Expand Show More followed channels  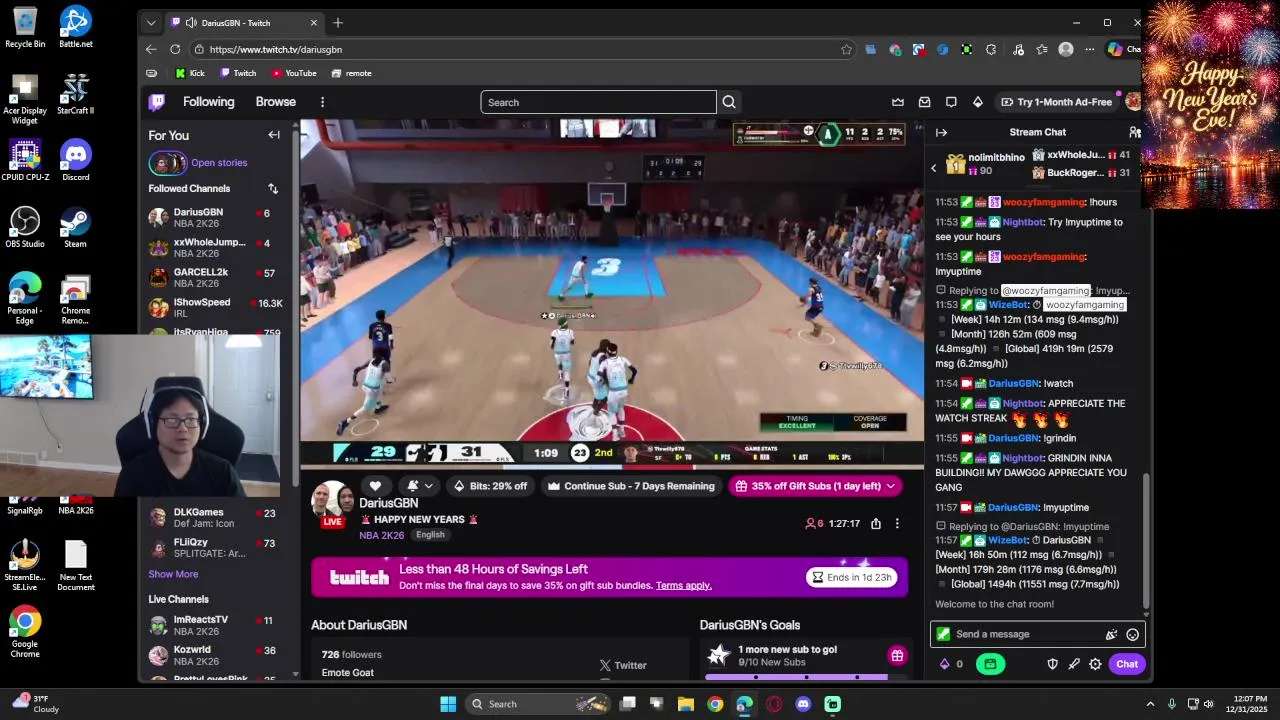coord(173,574)
